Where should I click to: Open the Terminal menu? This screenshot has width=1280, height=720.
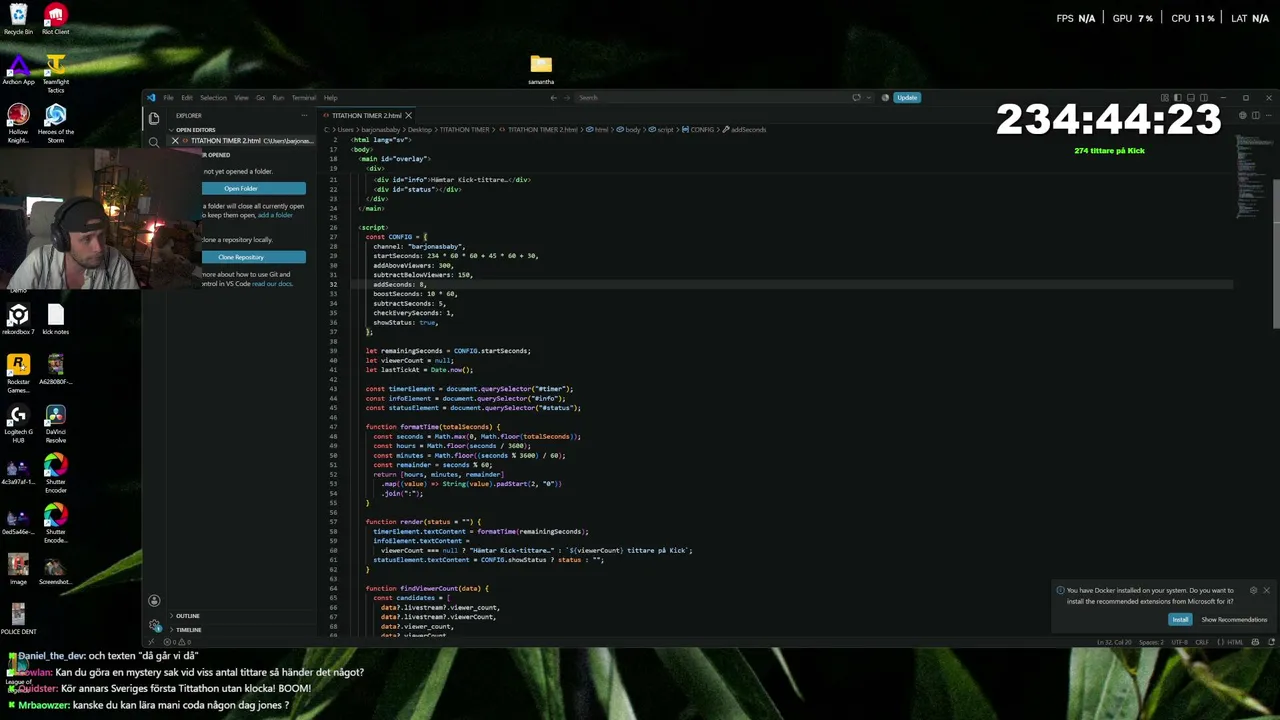(304, 98)
